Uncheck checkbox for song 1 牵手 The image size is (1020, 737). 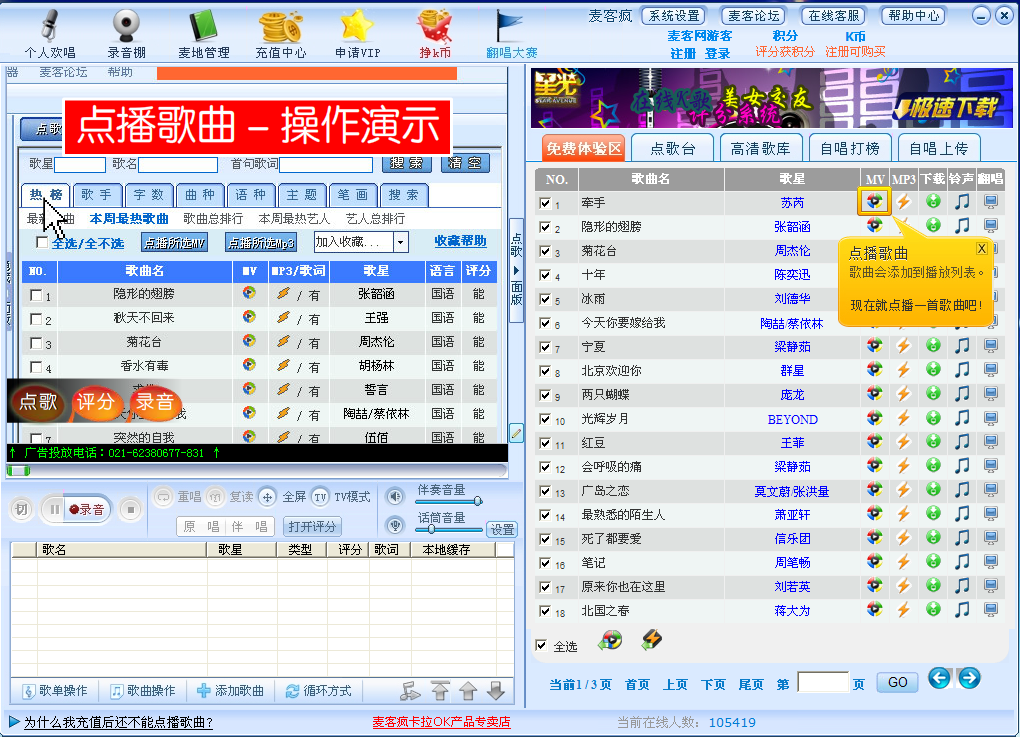(545, 203)
